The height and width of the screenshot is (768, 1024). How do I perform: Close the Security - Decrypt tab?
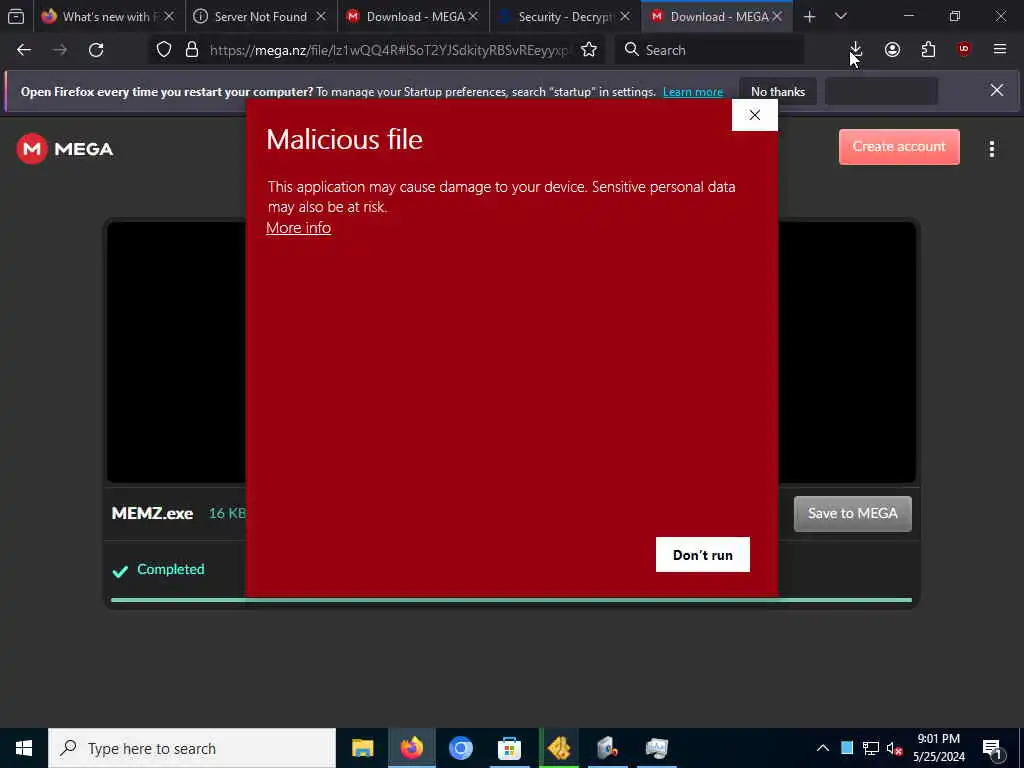click(x=625, y=16)
